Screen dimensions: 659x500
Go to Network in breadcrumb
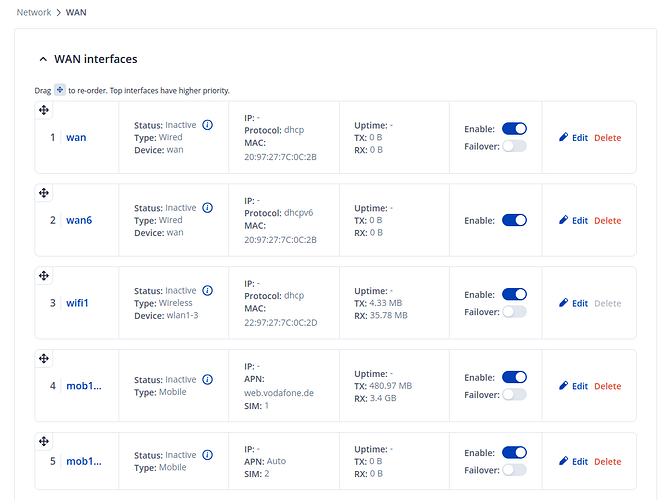tap(33, 13)
